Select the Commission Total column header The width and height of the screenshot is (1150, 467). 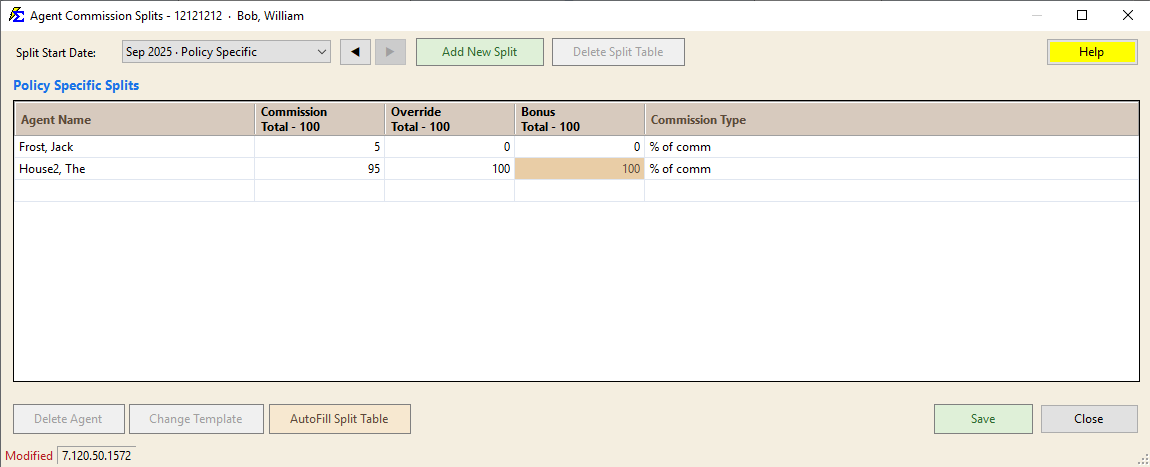click(x=320, y=119)
